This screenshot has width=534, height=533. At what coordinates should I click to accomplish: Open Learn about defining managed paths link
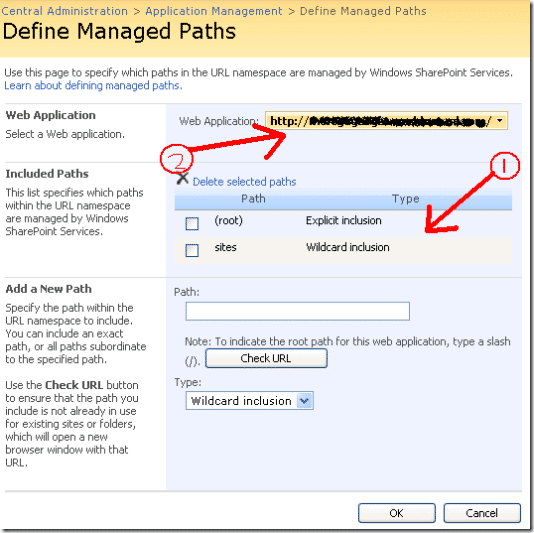click(x=93, y=85)
